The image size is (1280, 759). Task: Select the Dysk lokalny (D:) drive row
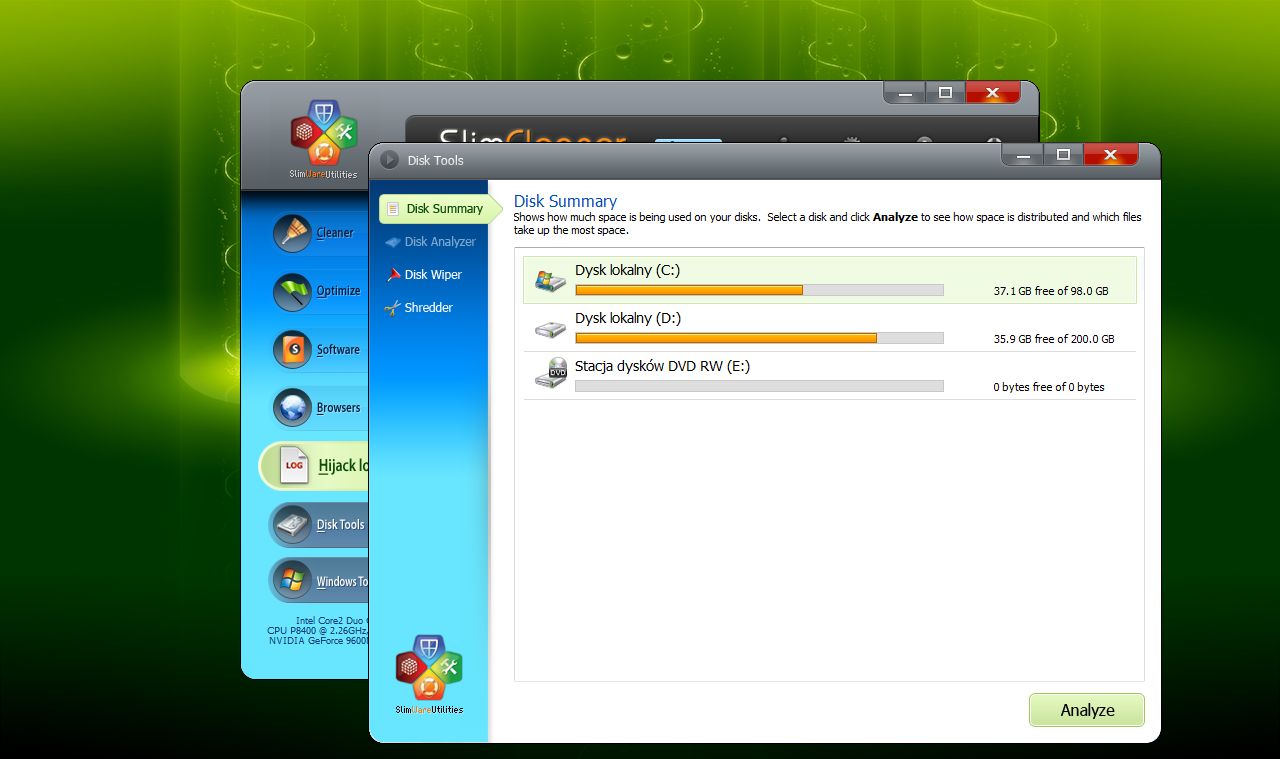coord(830,328)
